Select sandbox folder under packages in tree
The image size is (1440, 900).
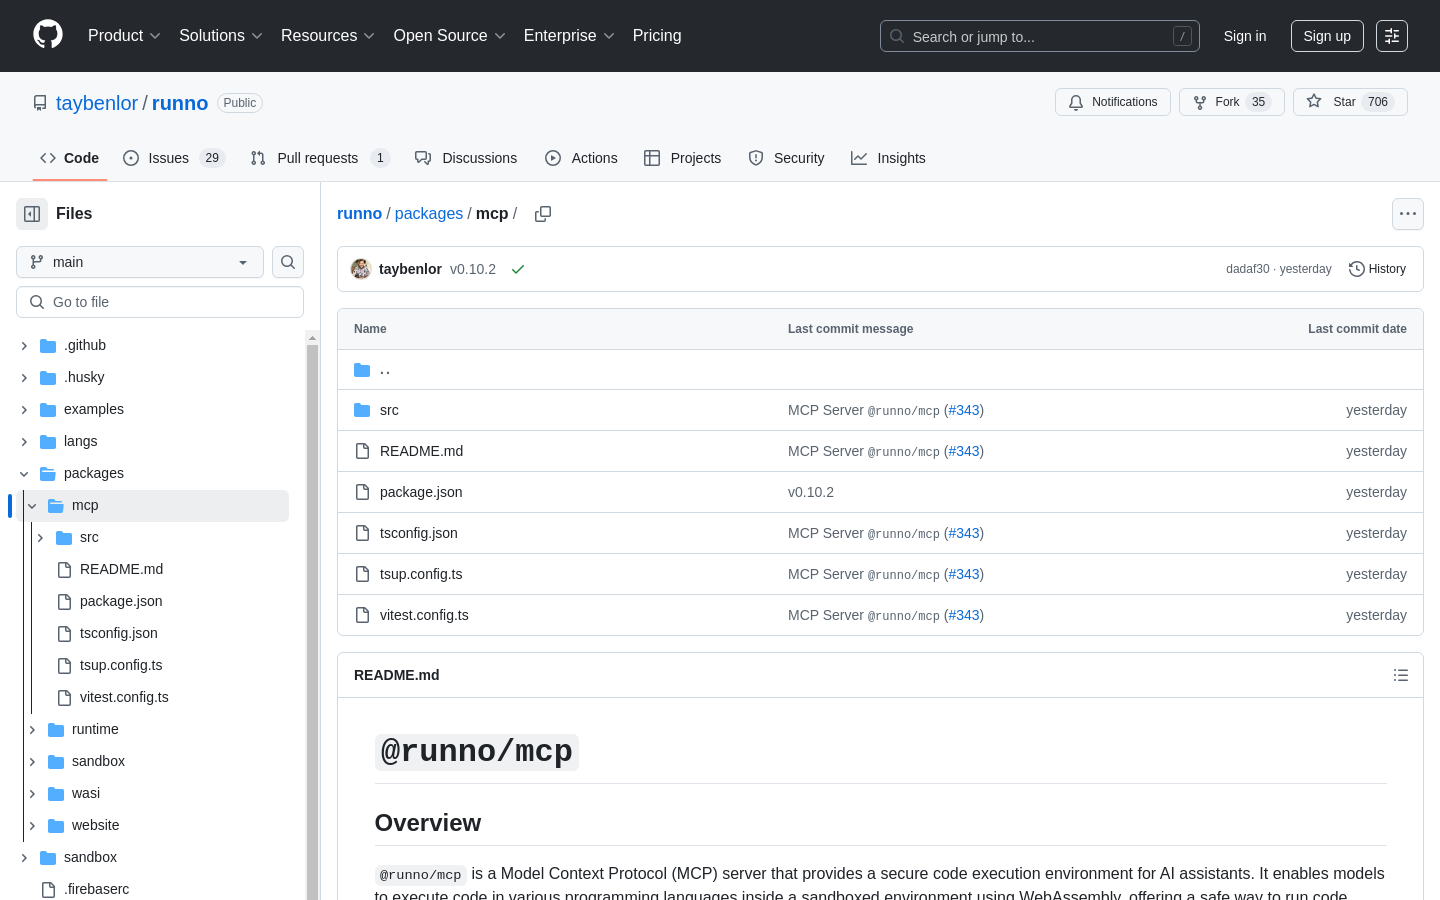click(x=98, y=761)
